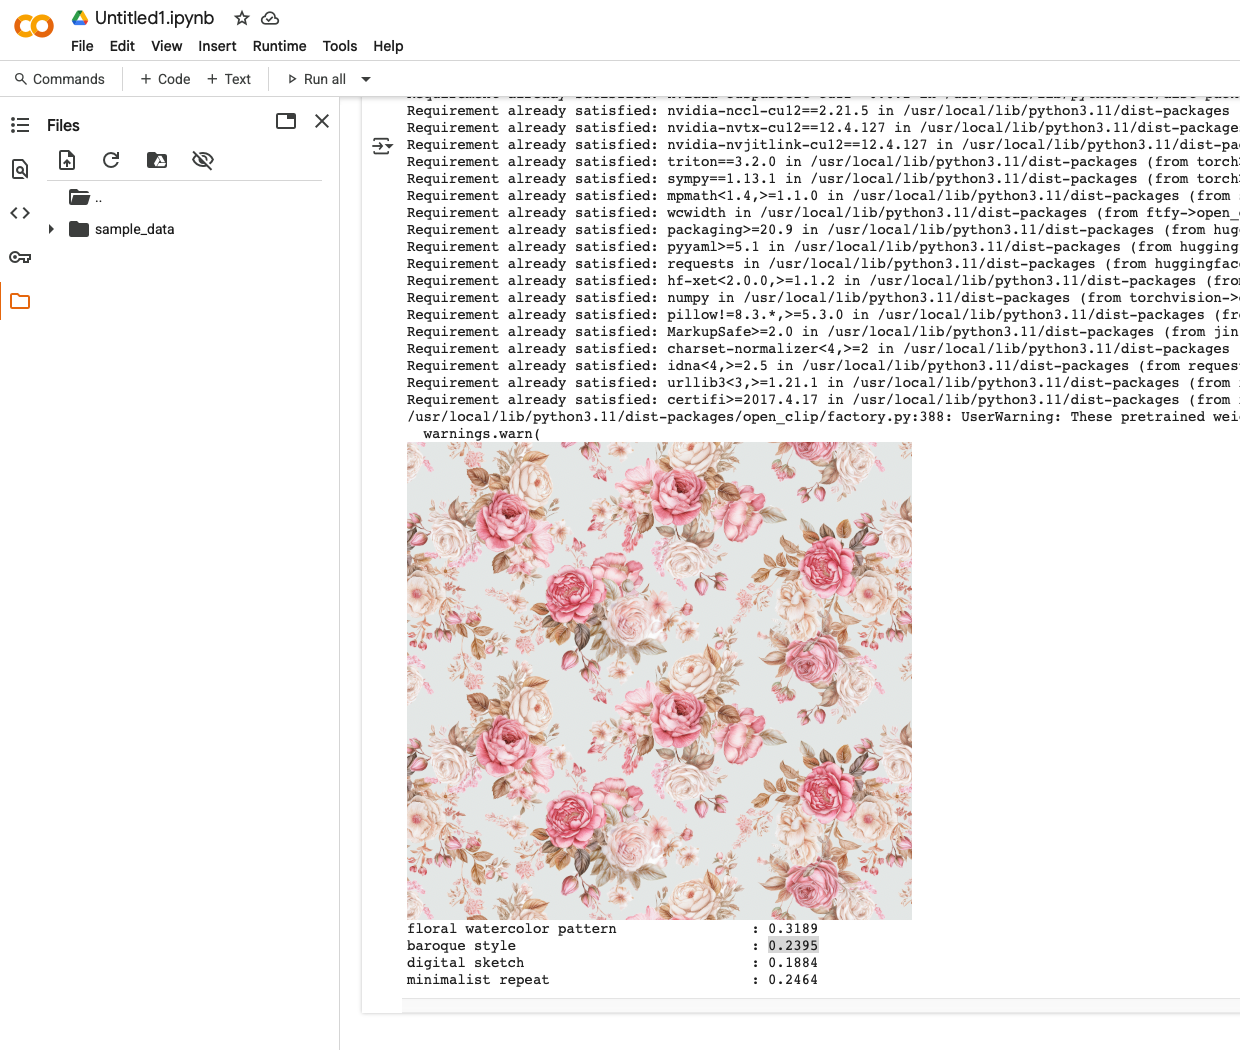Upload file to session storage
Image resolution: width=1240 pixels, height=1050 pixels.
coord(67,160)
